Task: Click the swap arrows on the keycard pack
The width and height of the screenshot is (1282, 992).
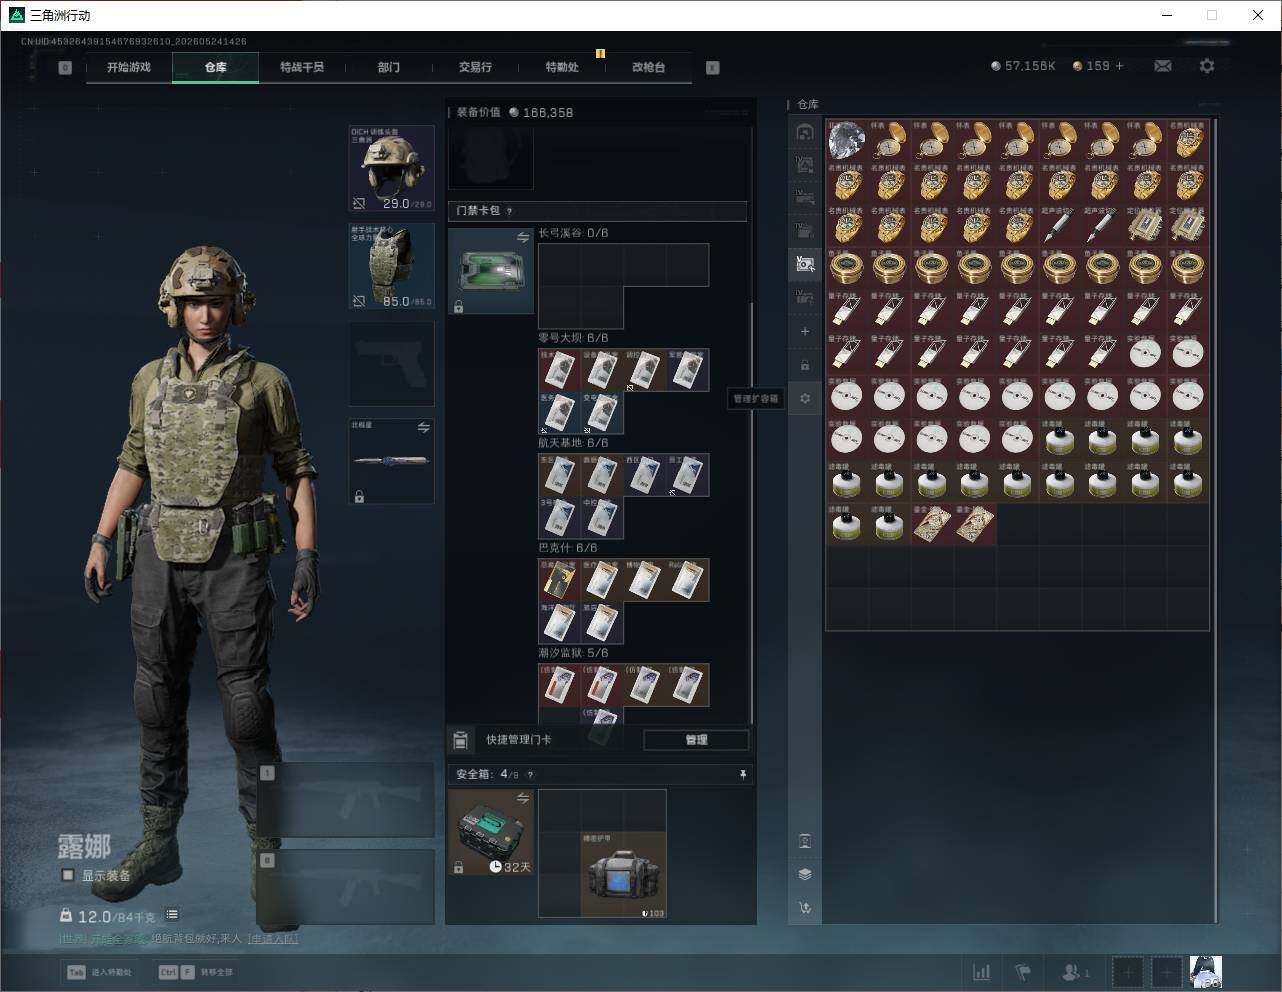Action: point(522,237)
